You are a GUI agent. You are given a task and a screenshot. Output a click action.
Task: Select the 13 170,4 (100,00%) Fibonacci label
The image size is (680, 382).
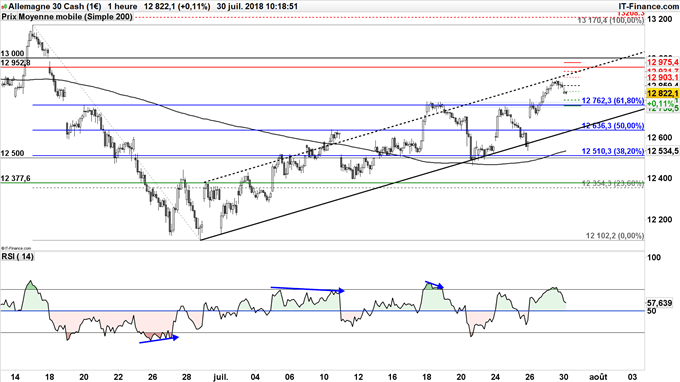tap(611, 20)
